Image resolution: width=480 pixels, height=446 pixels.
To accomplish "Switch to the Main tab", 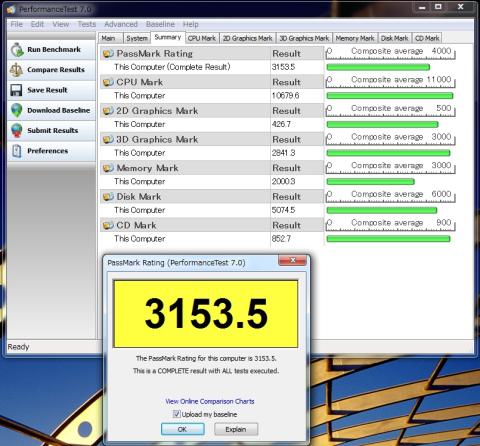I will [110, 38].
